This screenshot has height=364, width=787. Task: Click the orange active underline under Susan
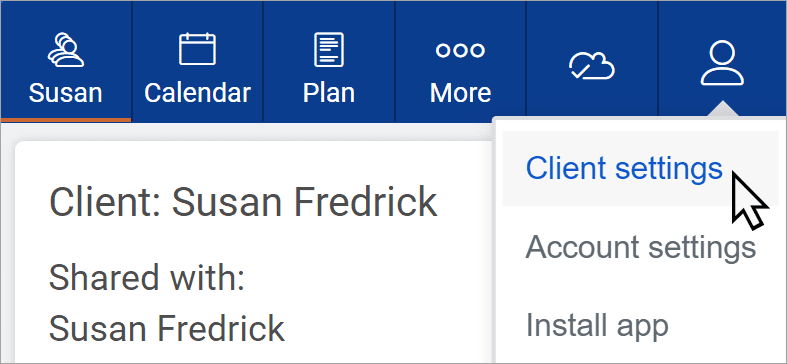[x=66, y=120]
